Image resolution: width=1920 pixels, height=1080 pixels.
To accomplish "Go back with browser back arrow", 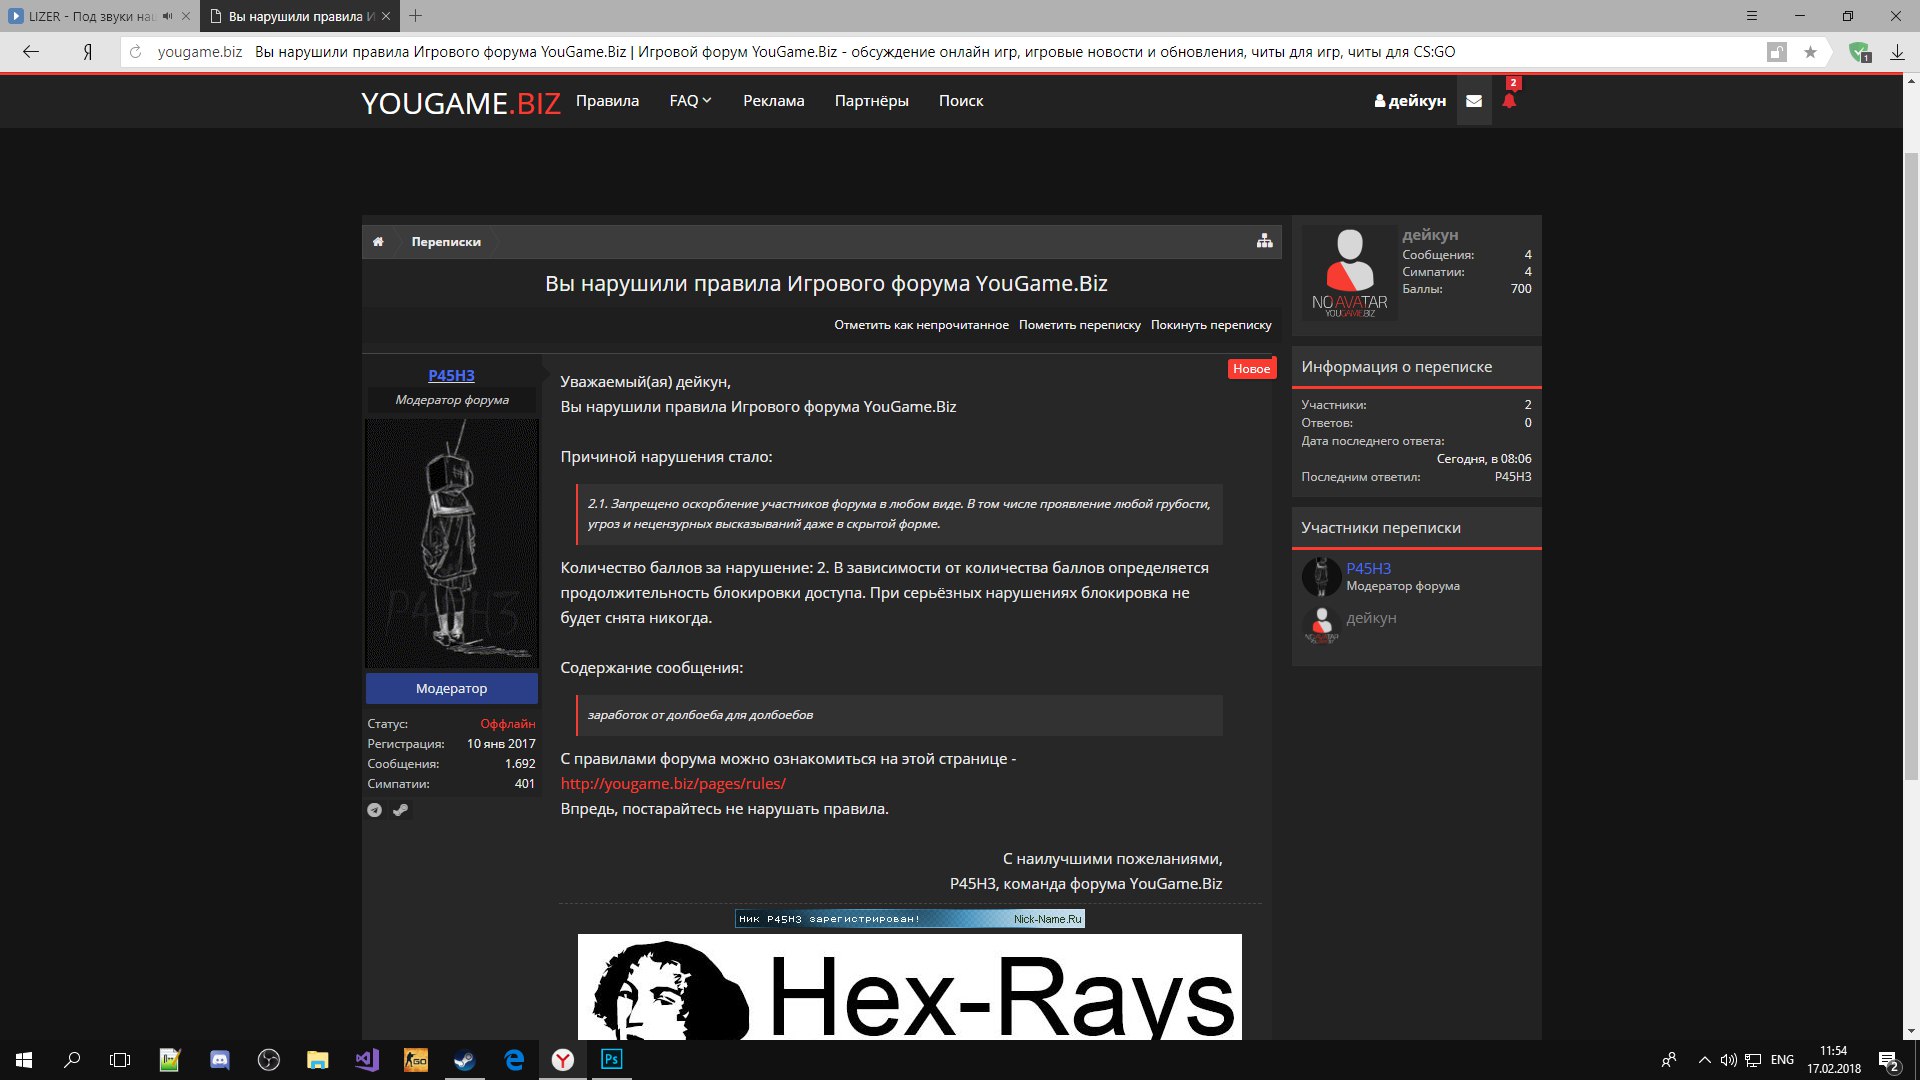I will [x=31, y=52].
